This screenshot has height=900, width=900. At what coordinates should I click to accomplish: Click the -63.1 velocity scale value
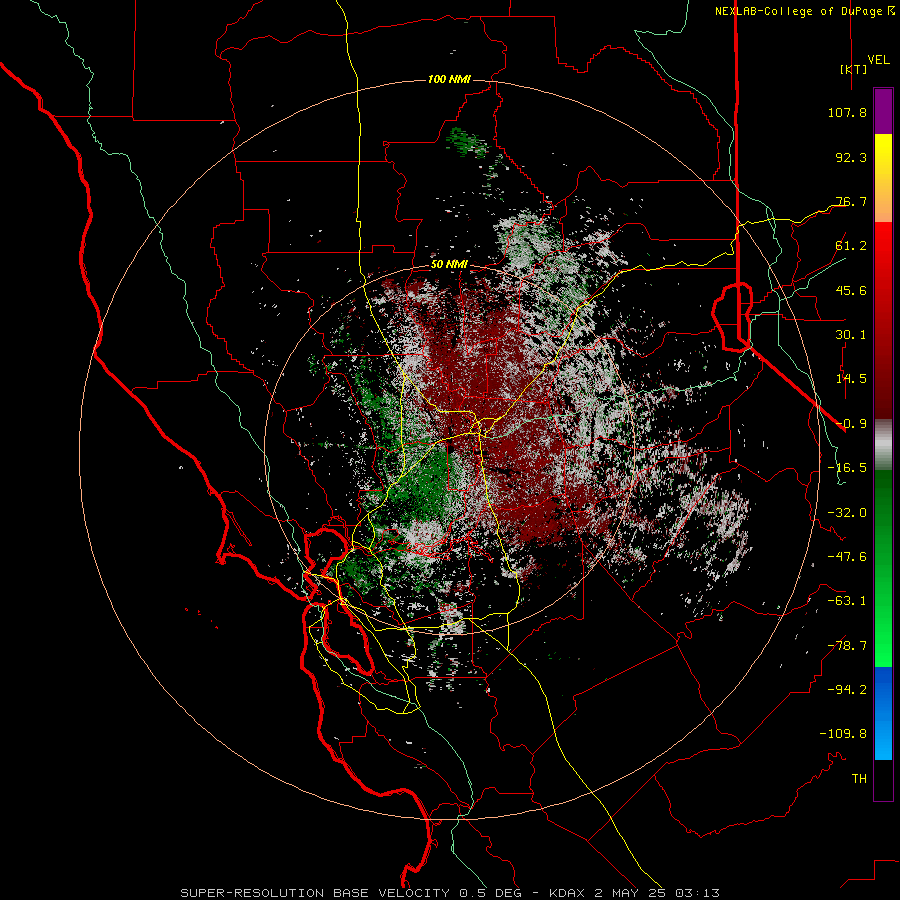pos(847,601)
